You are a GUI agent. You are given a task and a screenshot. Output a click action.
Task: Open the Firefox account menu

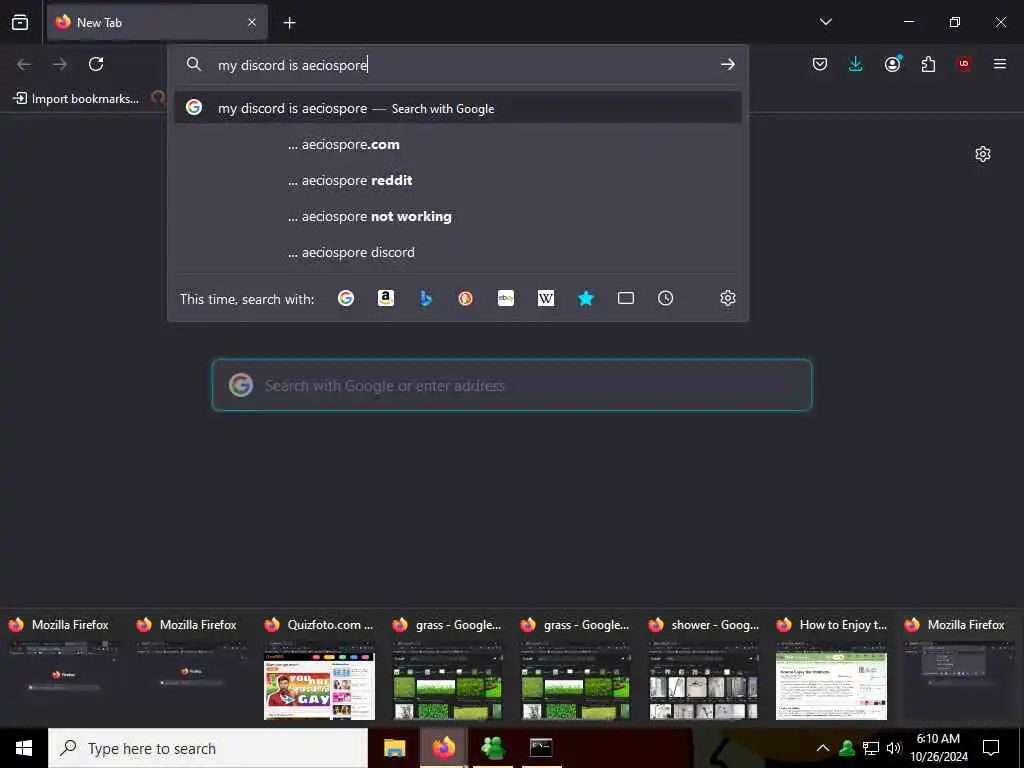pyautogui.click(x=892, y=64)
